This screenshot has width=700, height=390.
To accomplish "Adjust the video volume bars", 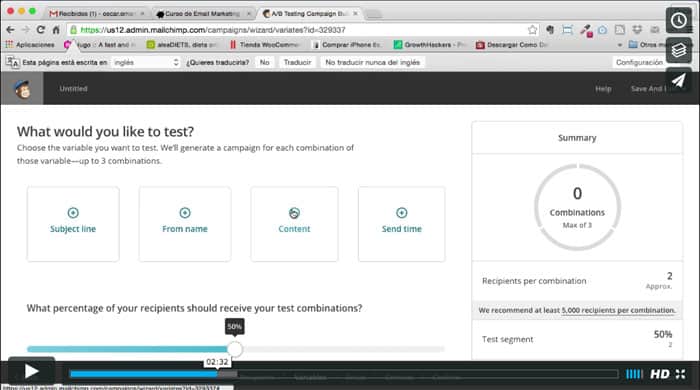I will 634,374.
